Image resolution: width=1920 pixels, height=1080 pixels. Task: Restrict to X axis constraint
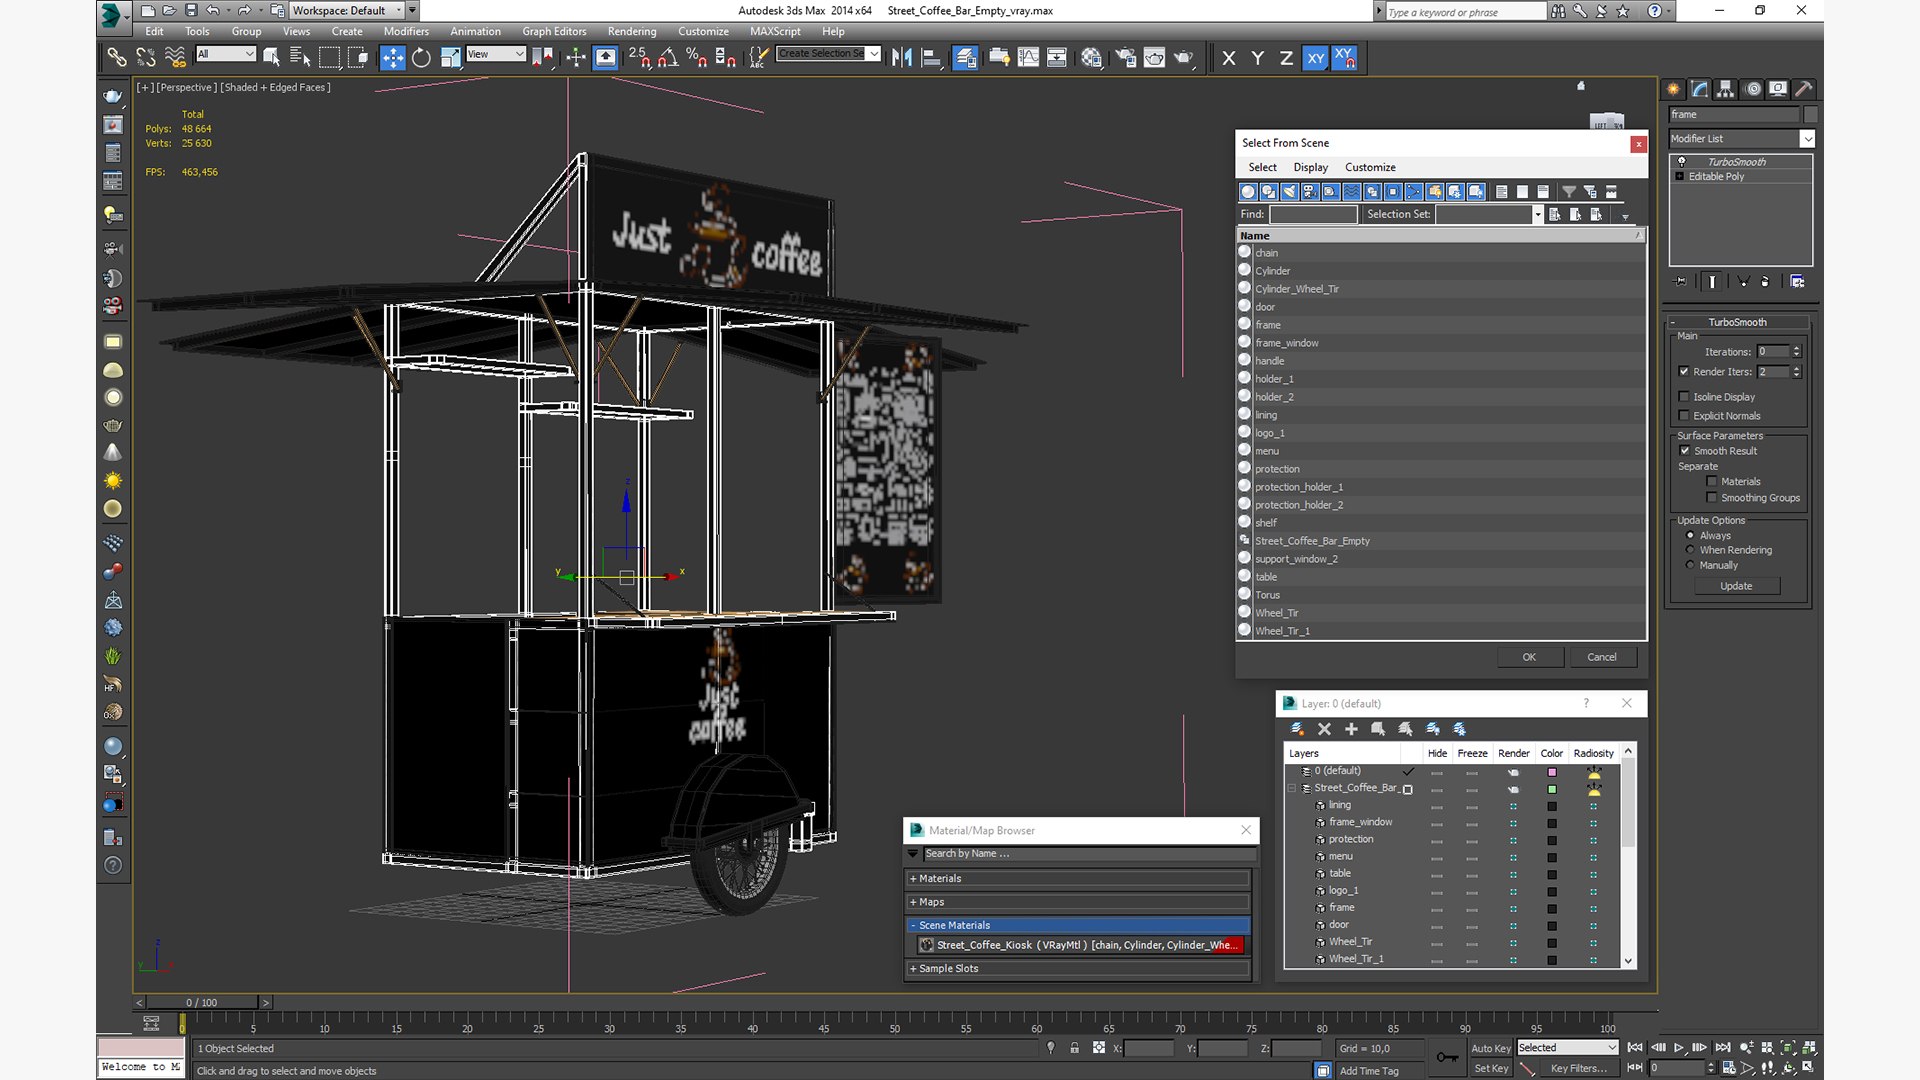(x=1229, y=58)
